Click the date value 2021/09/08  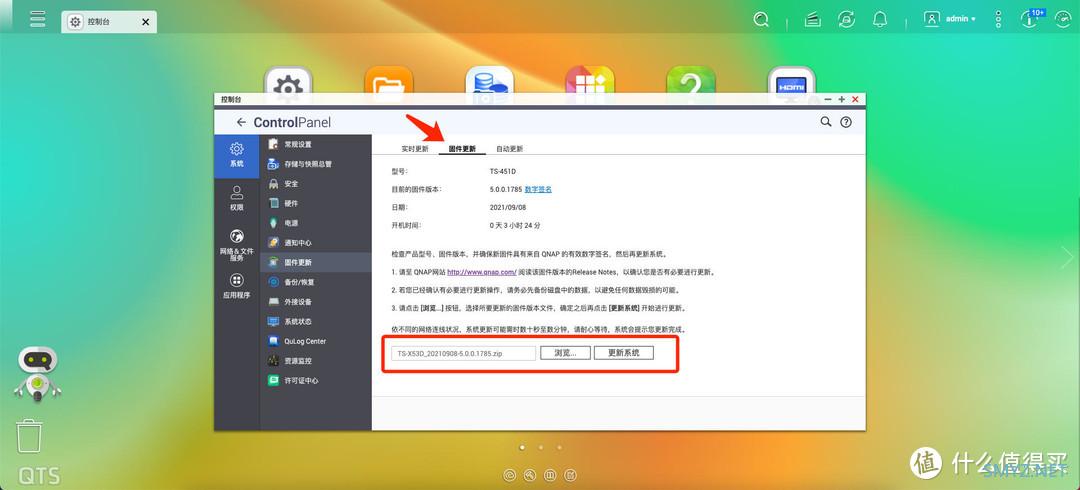coord(507,207)
